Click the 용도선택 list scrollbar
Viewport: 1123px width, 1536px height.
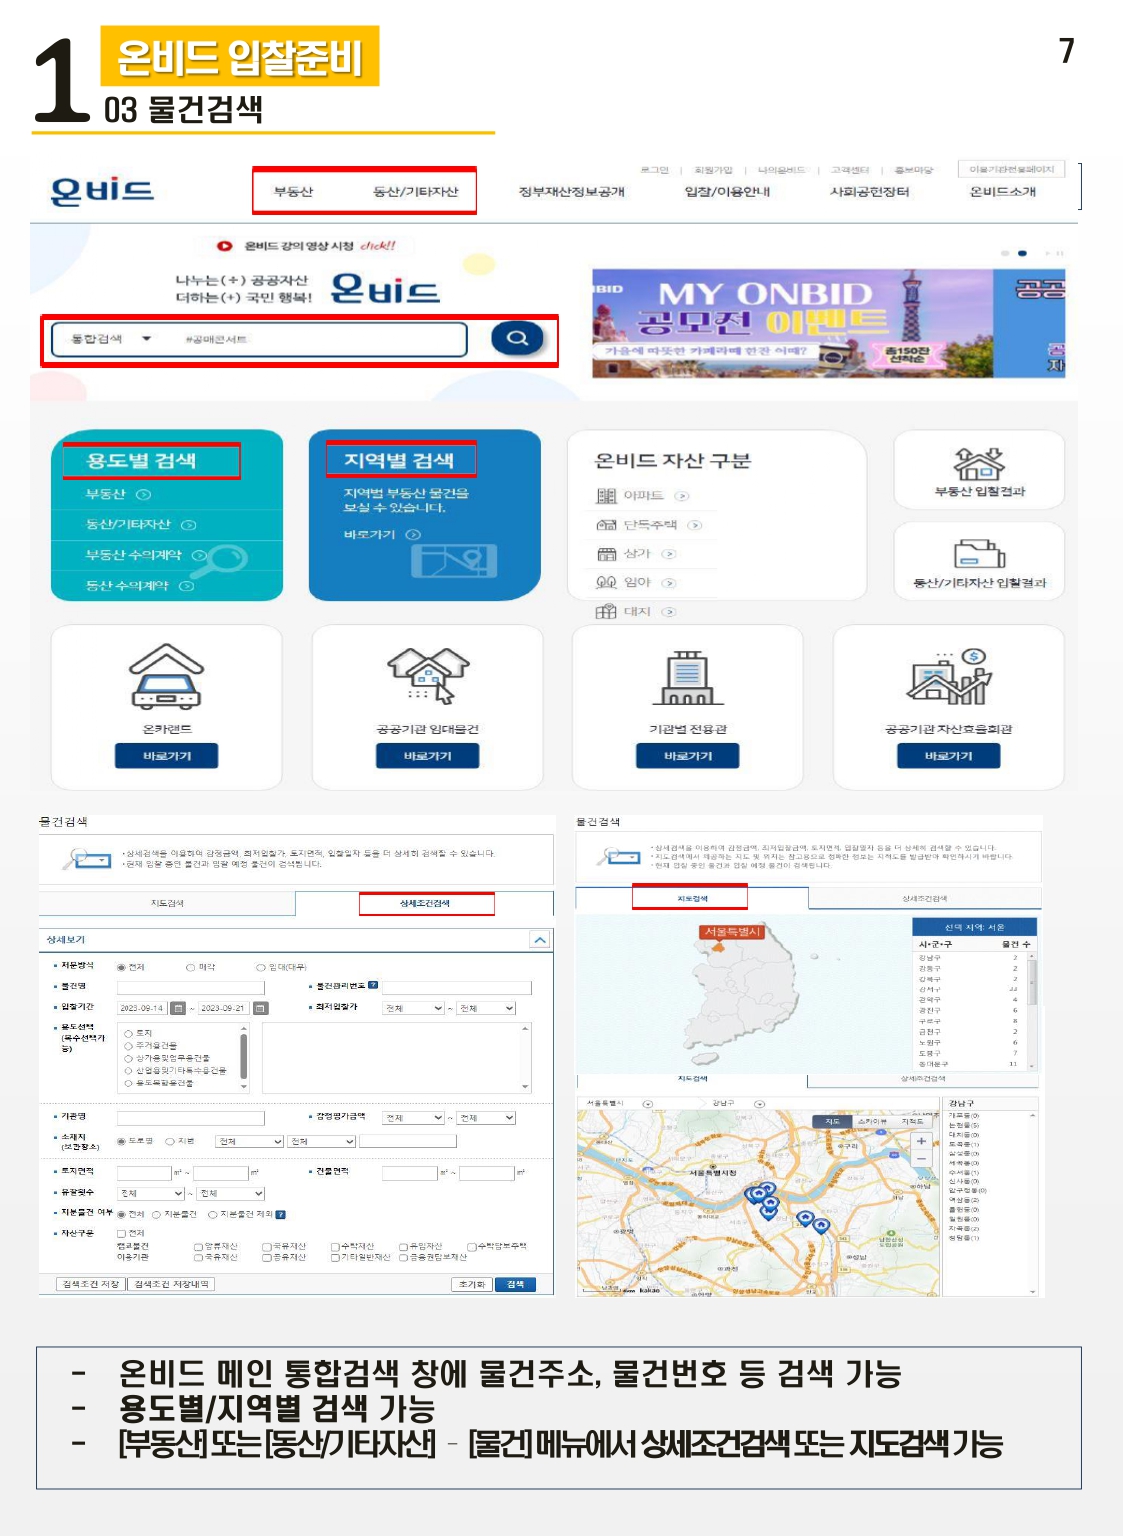(x=243, y=1056)
